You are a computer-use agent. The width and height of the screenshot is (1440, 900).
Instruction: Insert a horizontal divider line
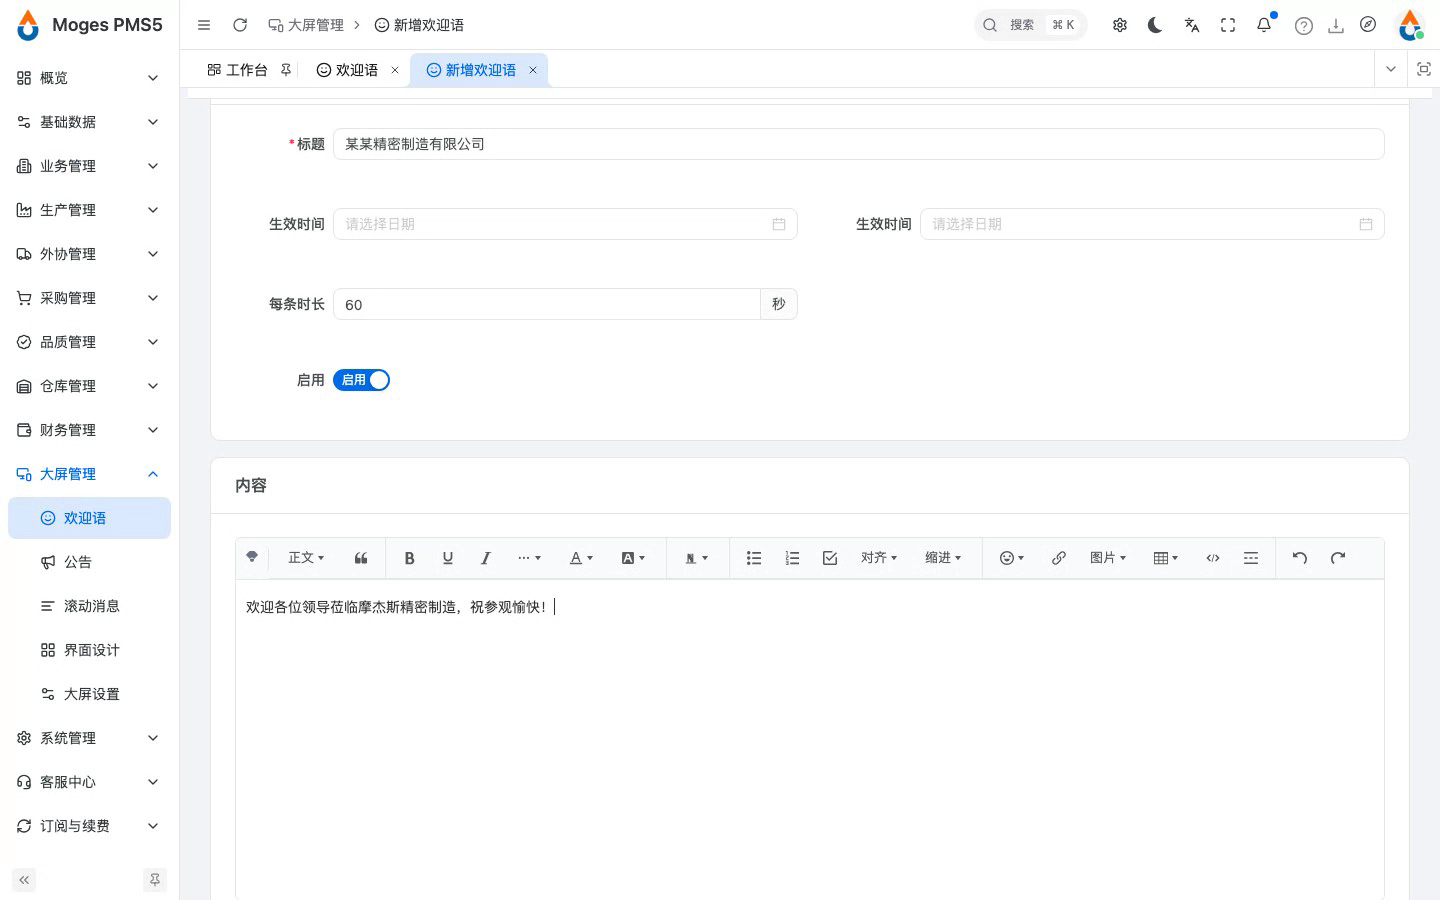click(x=1251, y=558)
